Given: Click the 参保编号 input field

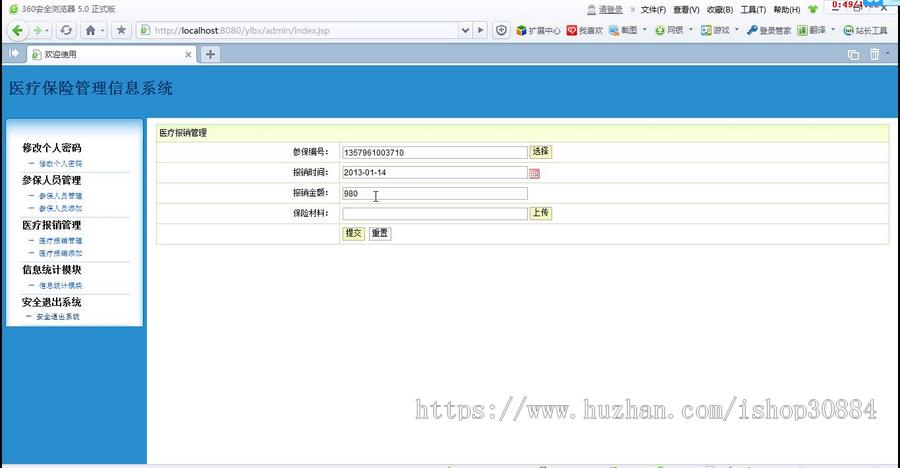Looking at the screenshot, I should [435, 152].
